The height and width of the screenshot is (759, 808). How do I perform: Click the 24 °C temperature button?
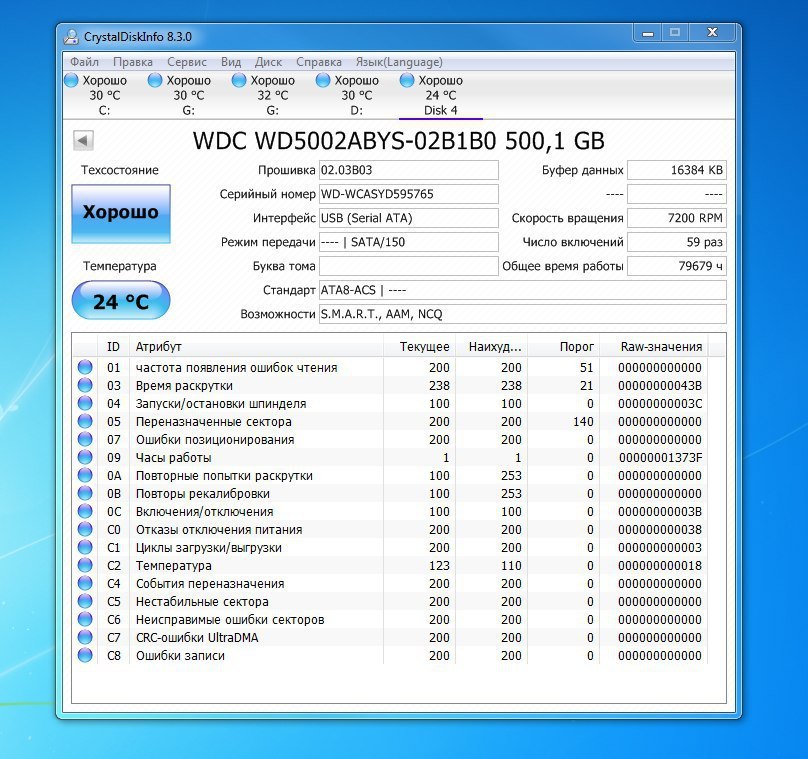121,300
